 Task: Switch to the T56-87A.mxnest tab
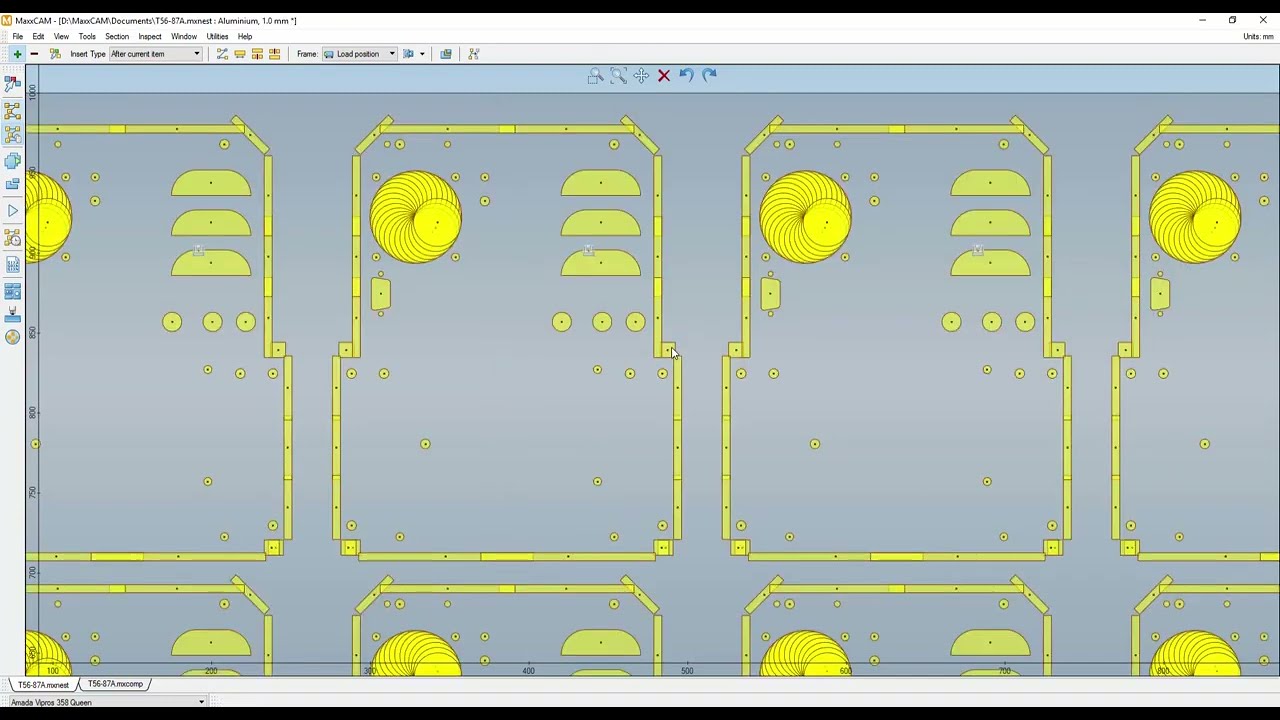pos(43,685)
